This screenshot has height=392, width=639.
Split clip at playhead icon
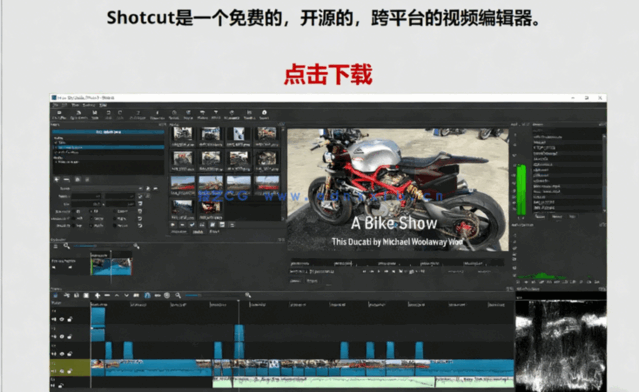(136, 295)
